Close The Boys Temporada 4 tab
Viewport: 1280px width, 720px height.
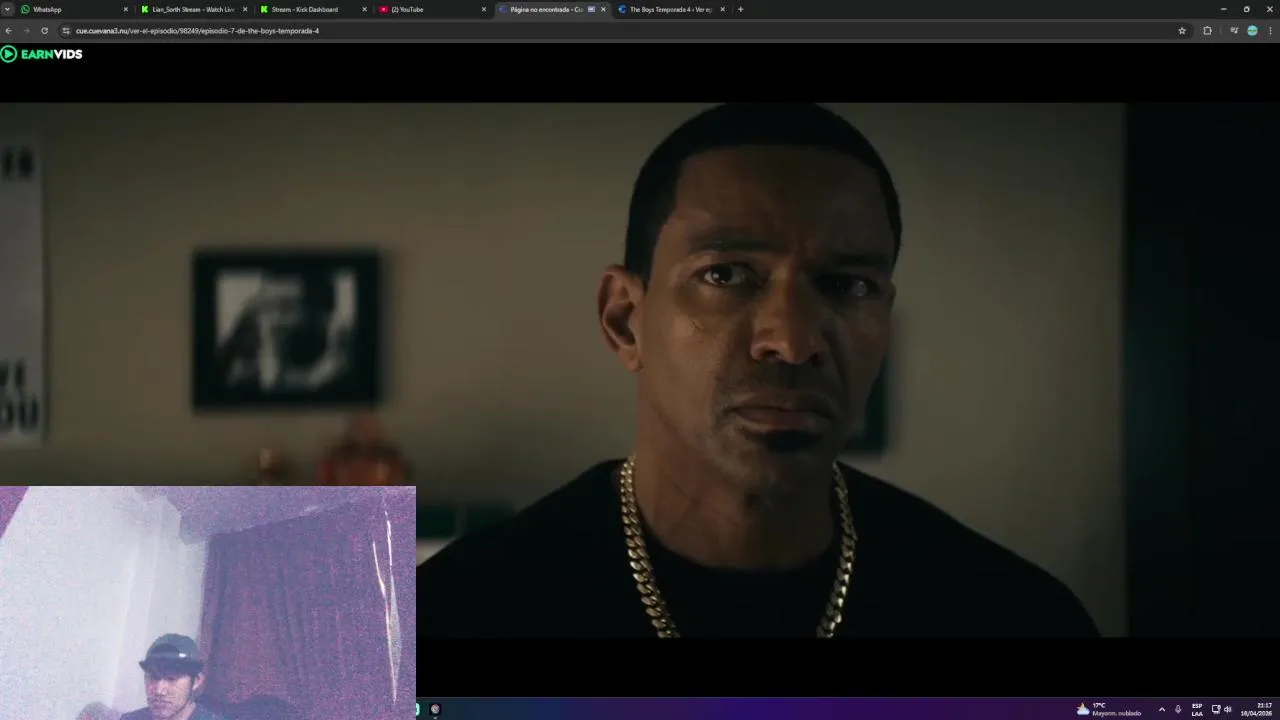[x=722, y=9]
